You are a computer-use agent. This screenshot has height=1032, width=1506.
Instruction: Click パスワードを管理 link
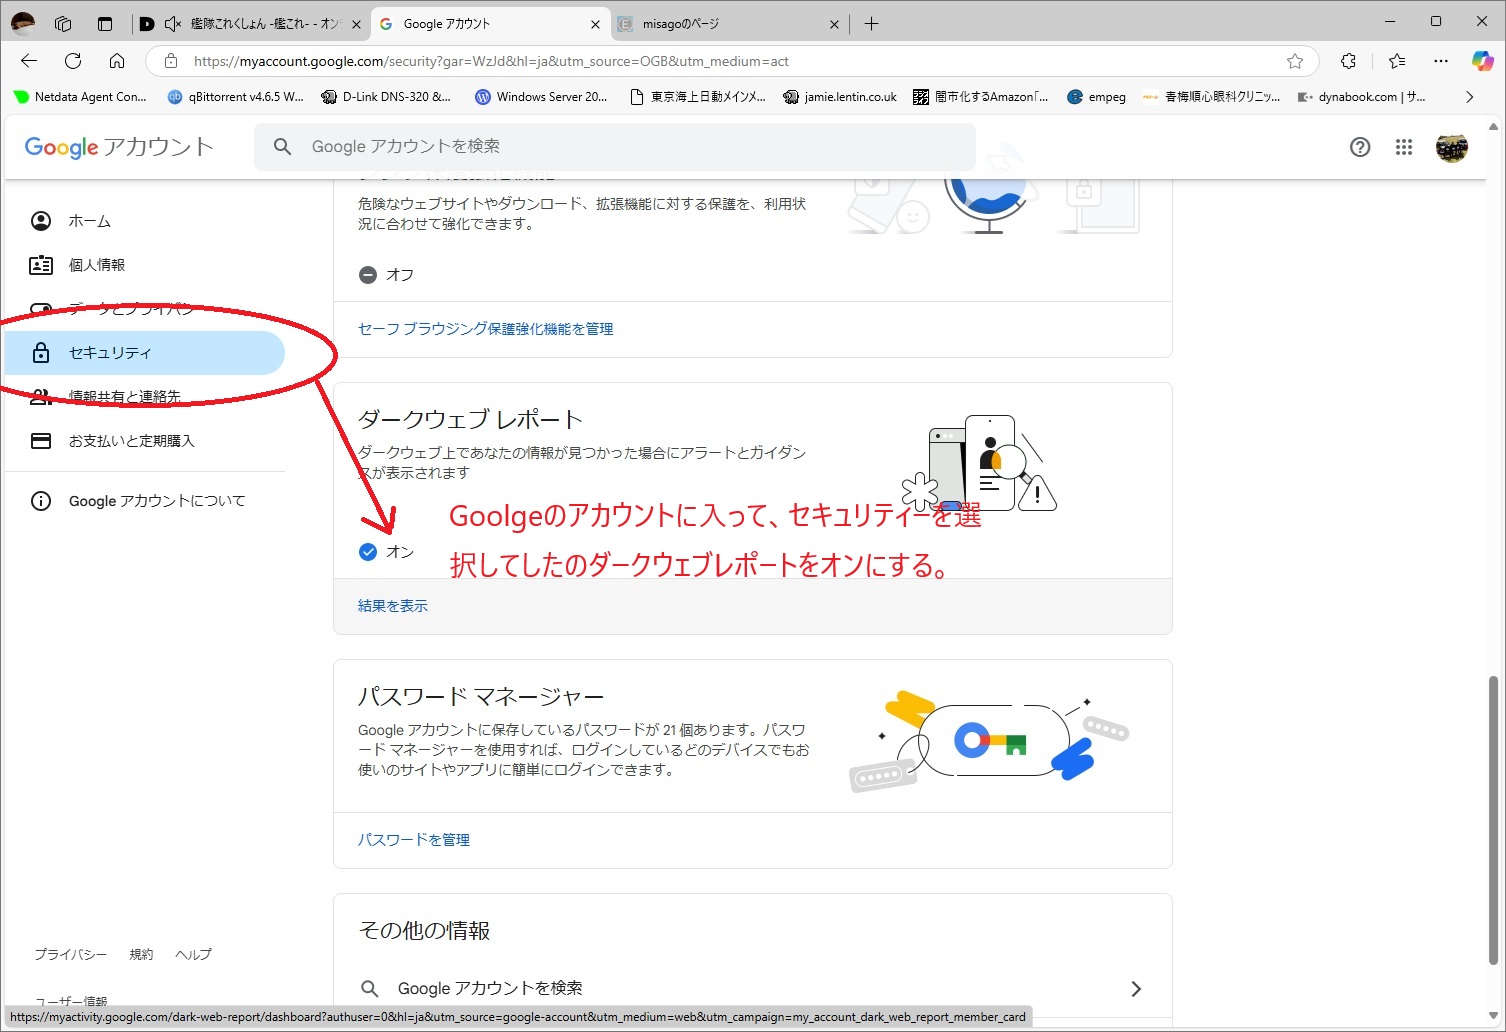[413, 840]
